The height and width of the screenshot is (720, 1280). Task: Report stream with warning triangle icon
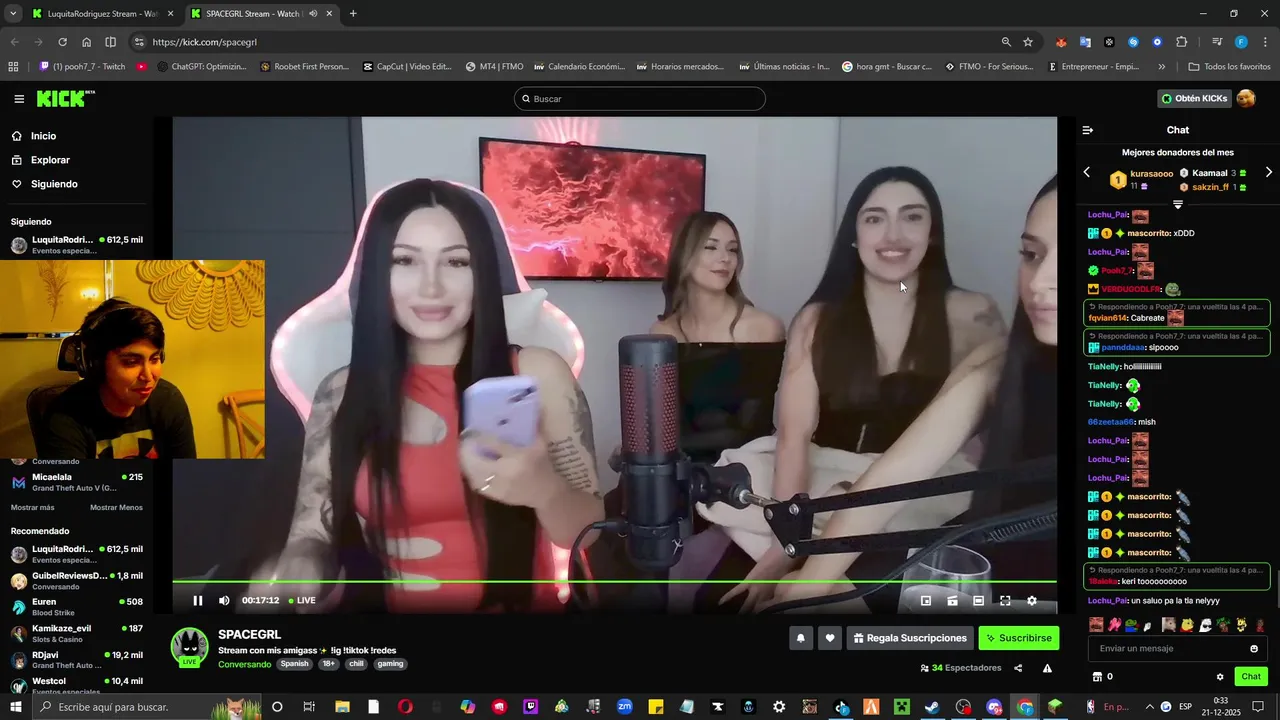(x=1047, y=668)
